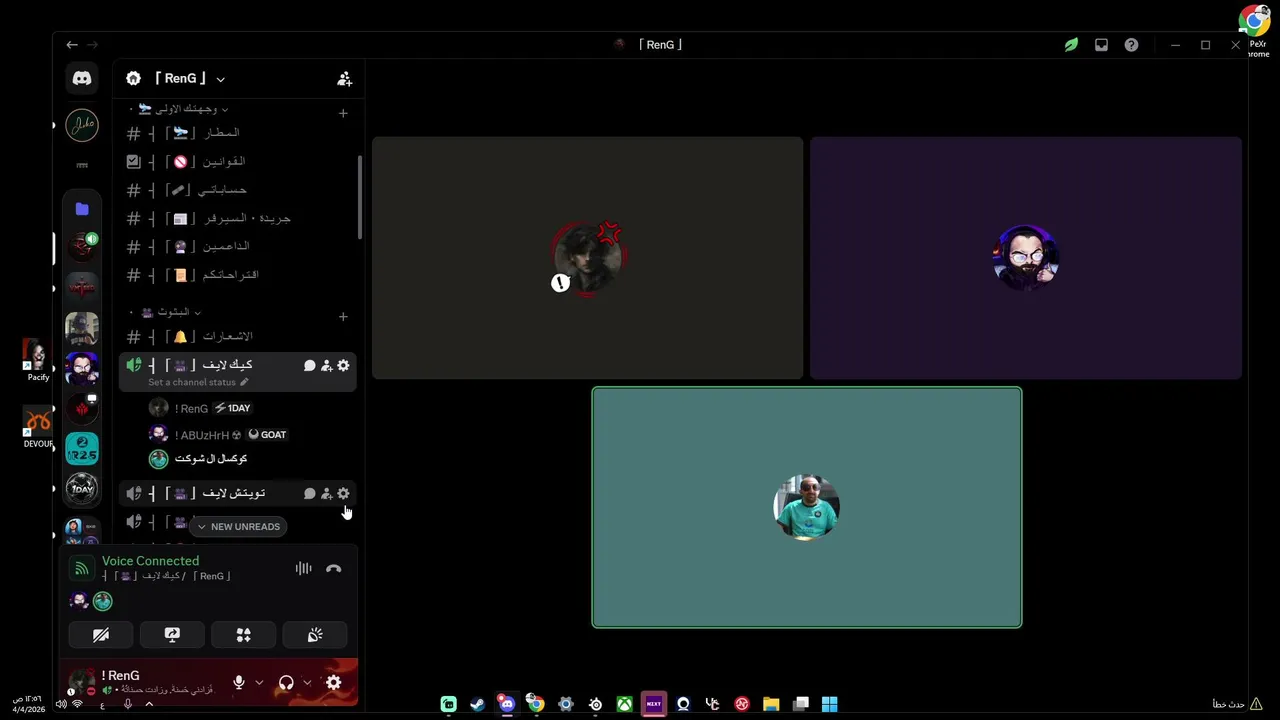
Task: Open the الاشعارات channel
Action: pyautogui.click(x=237, y=337)
